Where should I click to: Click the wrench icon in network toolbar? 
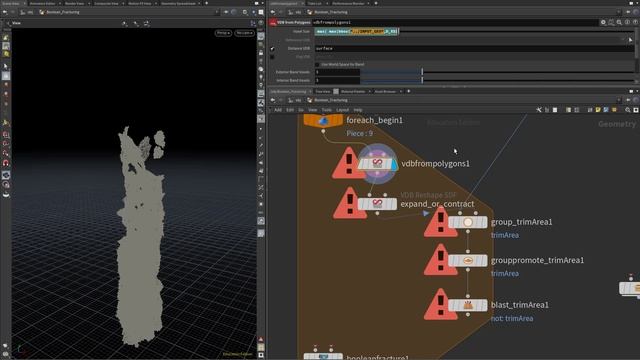[539, 110]
